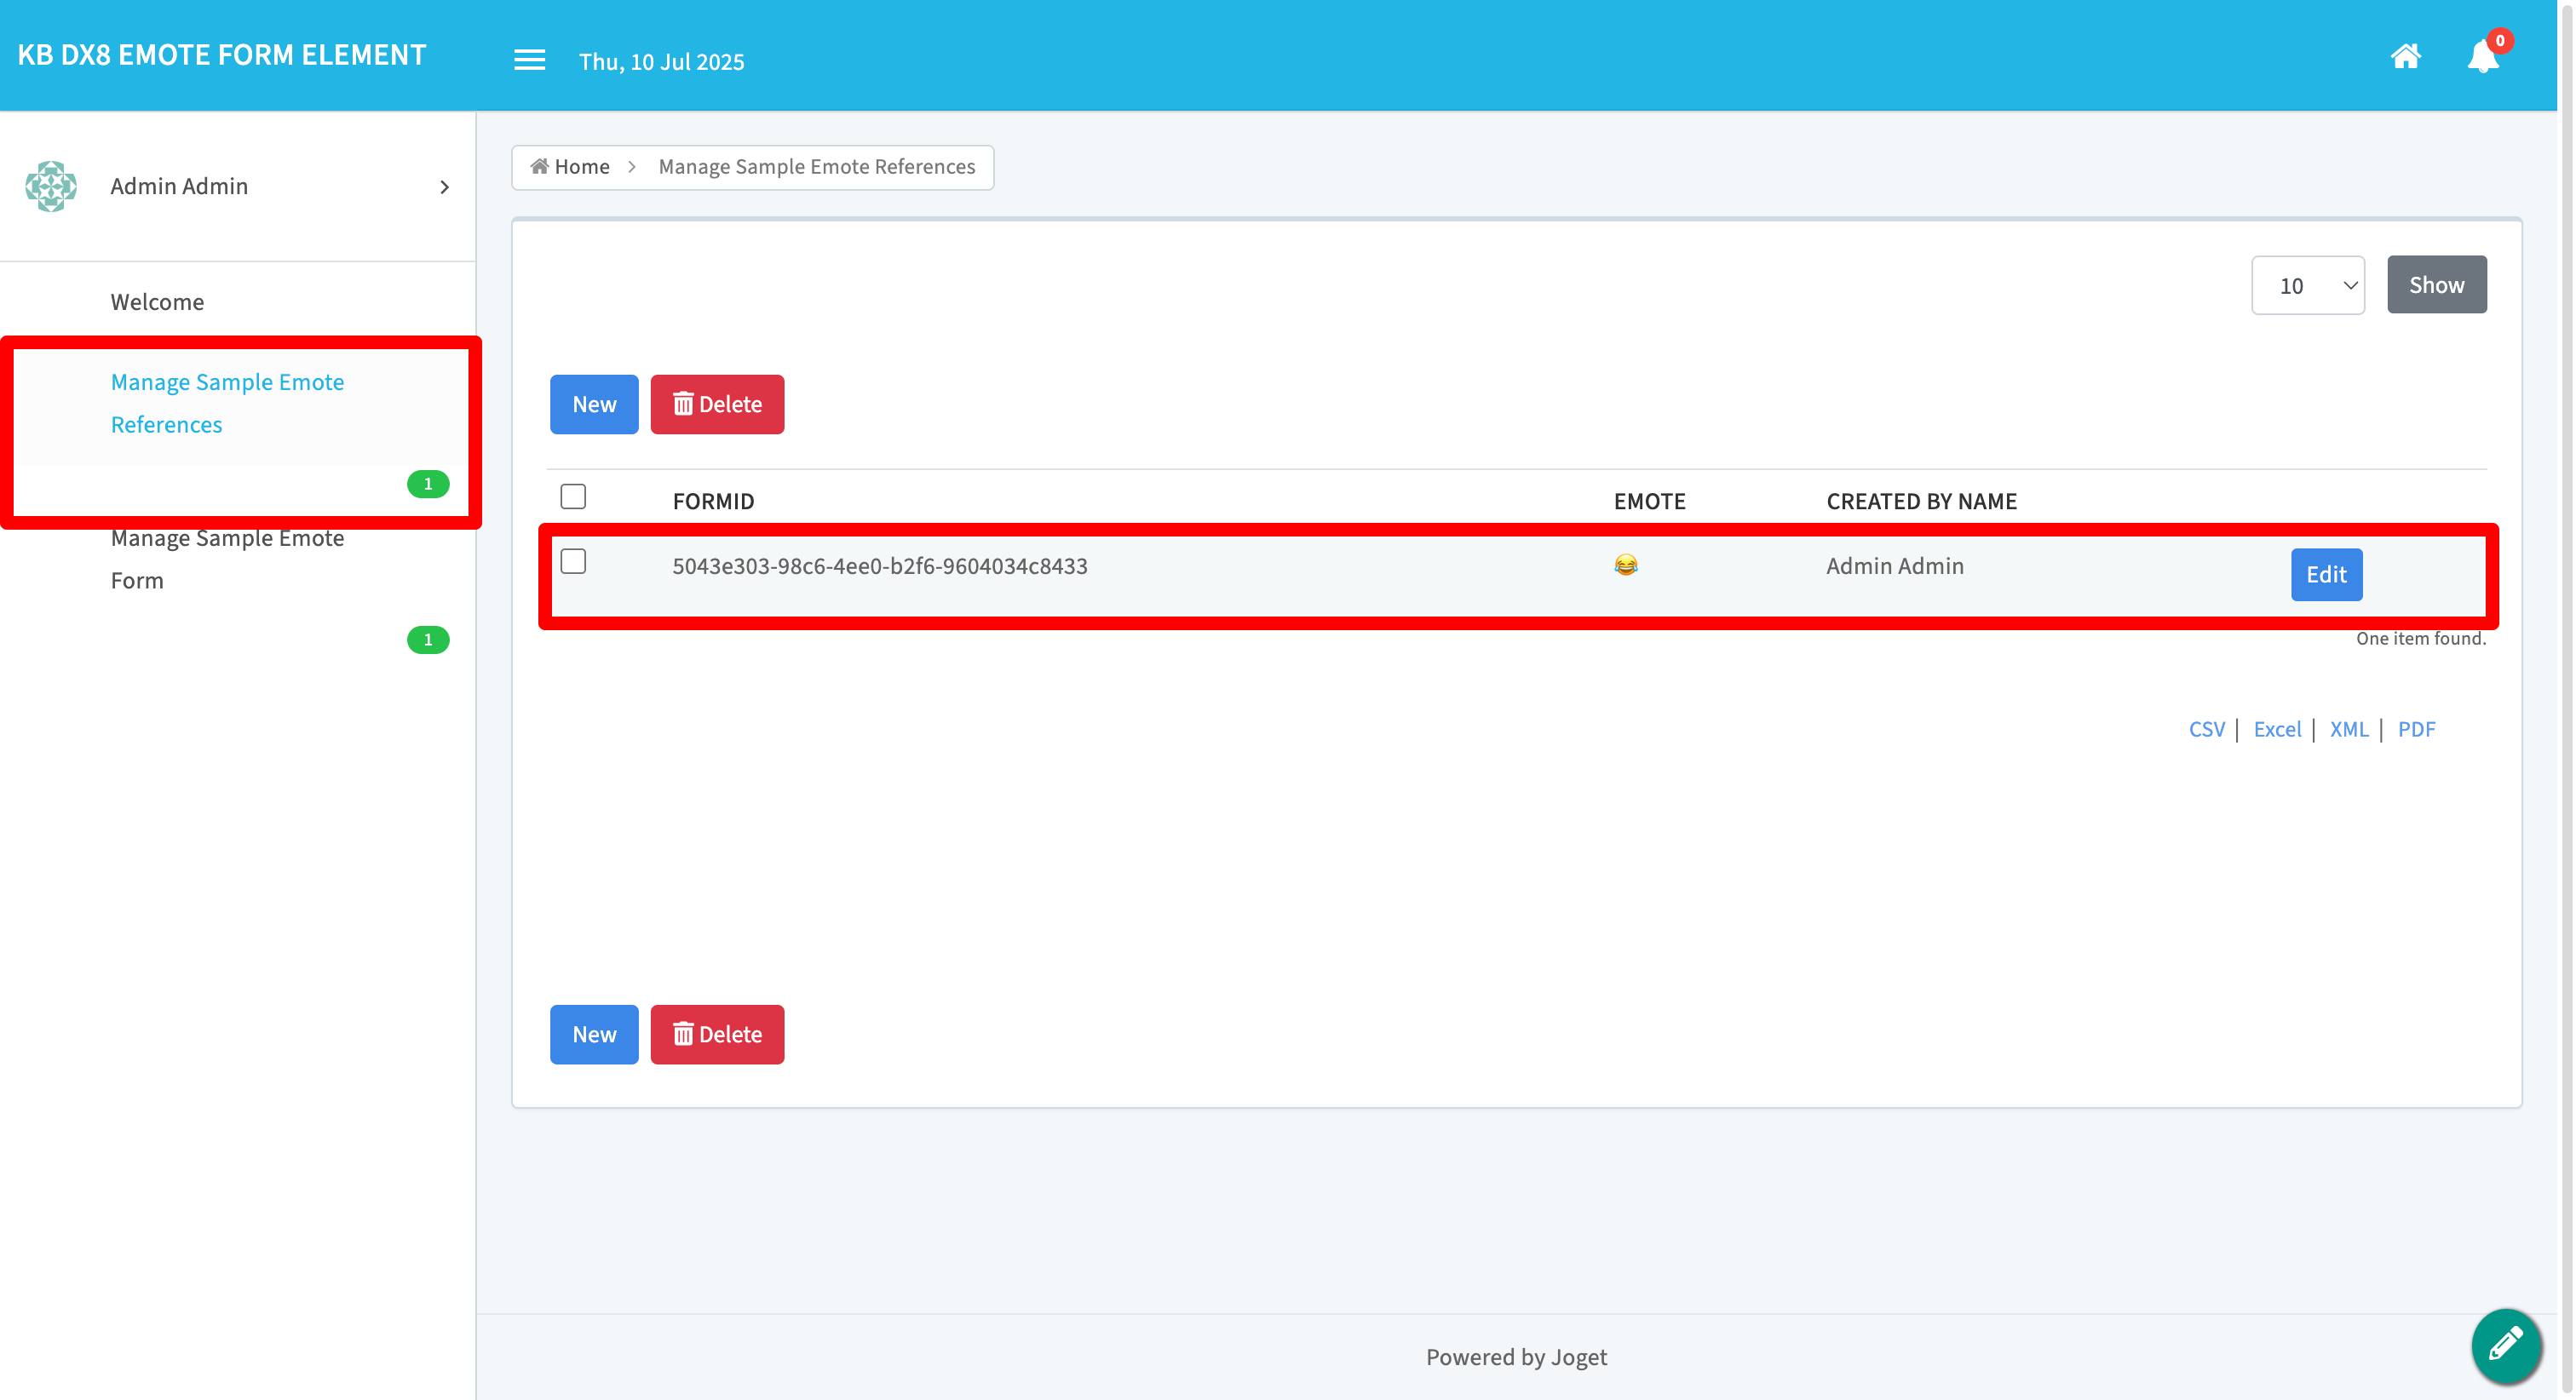Click Edit button for Admin Admin row
Image resolution: width=2576 pixels, height=1400 pixels.
[2326, 574]
